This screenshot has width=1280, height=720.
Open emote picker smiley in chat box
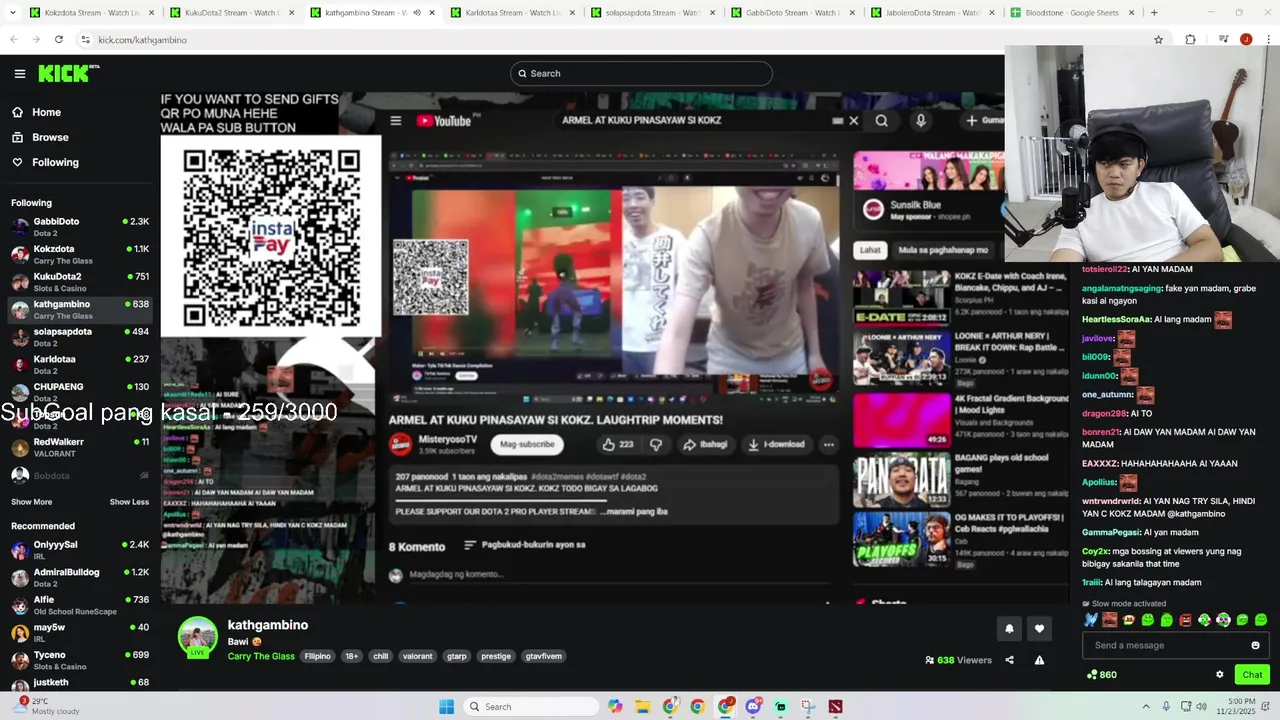pyautogui.click(x=1256, y=645)
